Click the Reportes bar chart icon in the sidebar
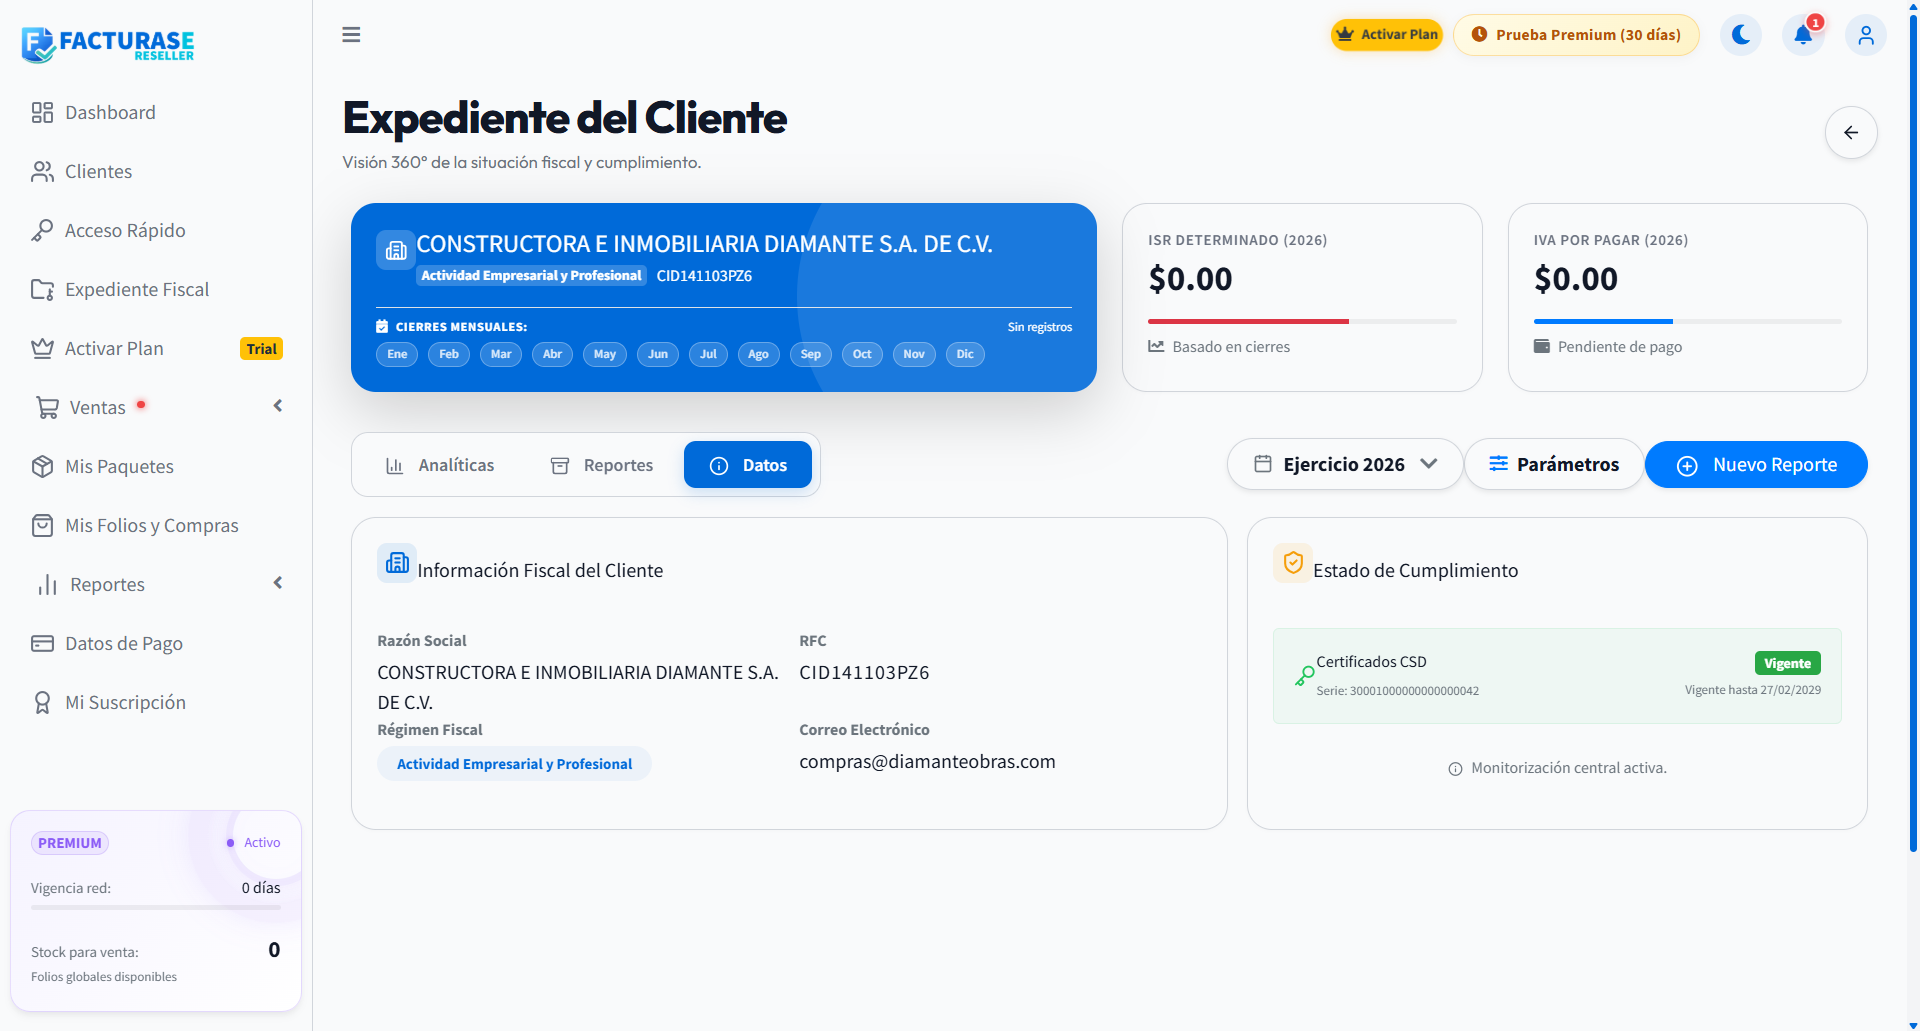 47,585
